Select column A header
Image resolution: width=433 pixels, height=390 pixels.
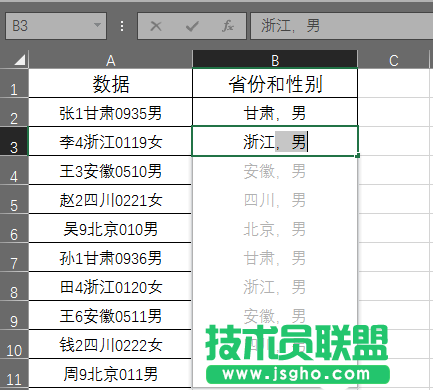(x=110, y=61)
